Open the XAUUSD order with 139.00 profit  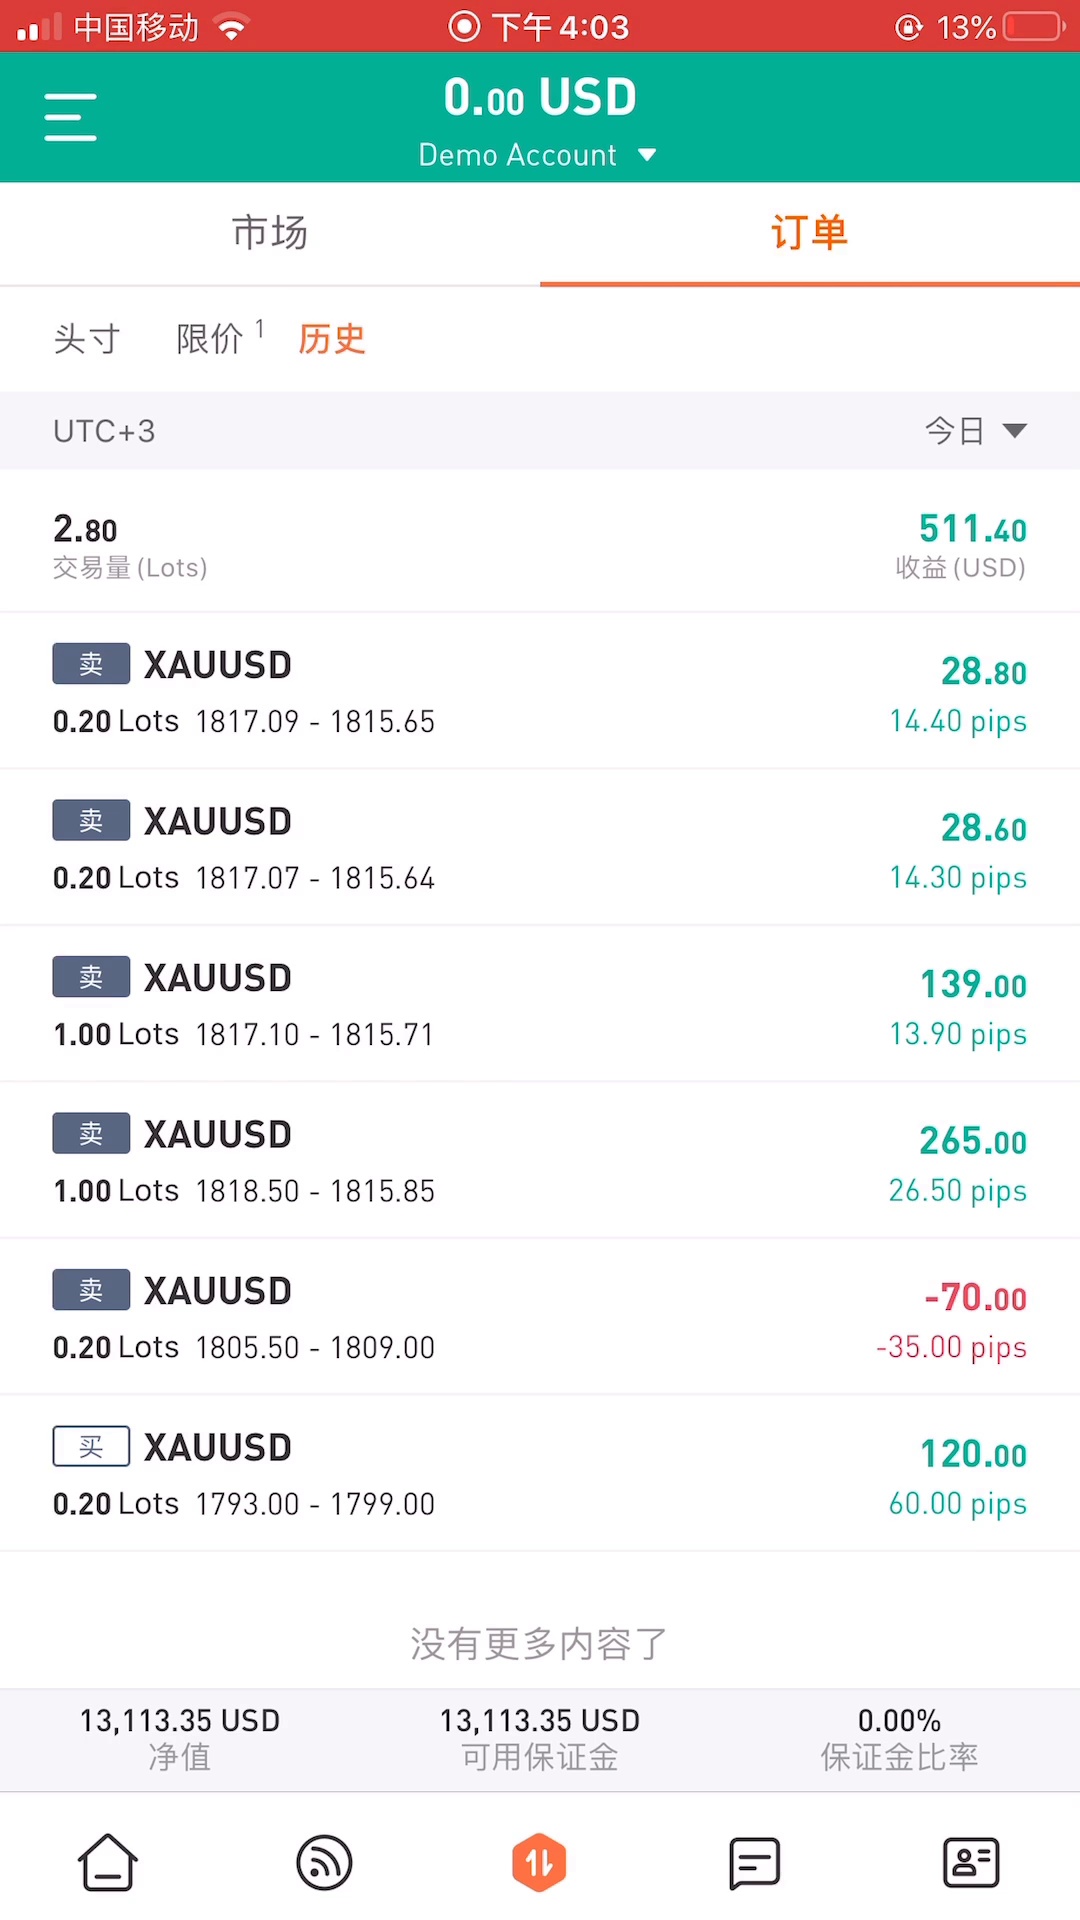(540, 1004)
